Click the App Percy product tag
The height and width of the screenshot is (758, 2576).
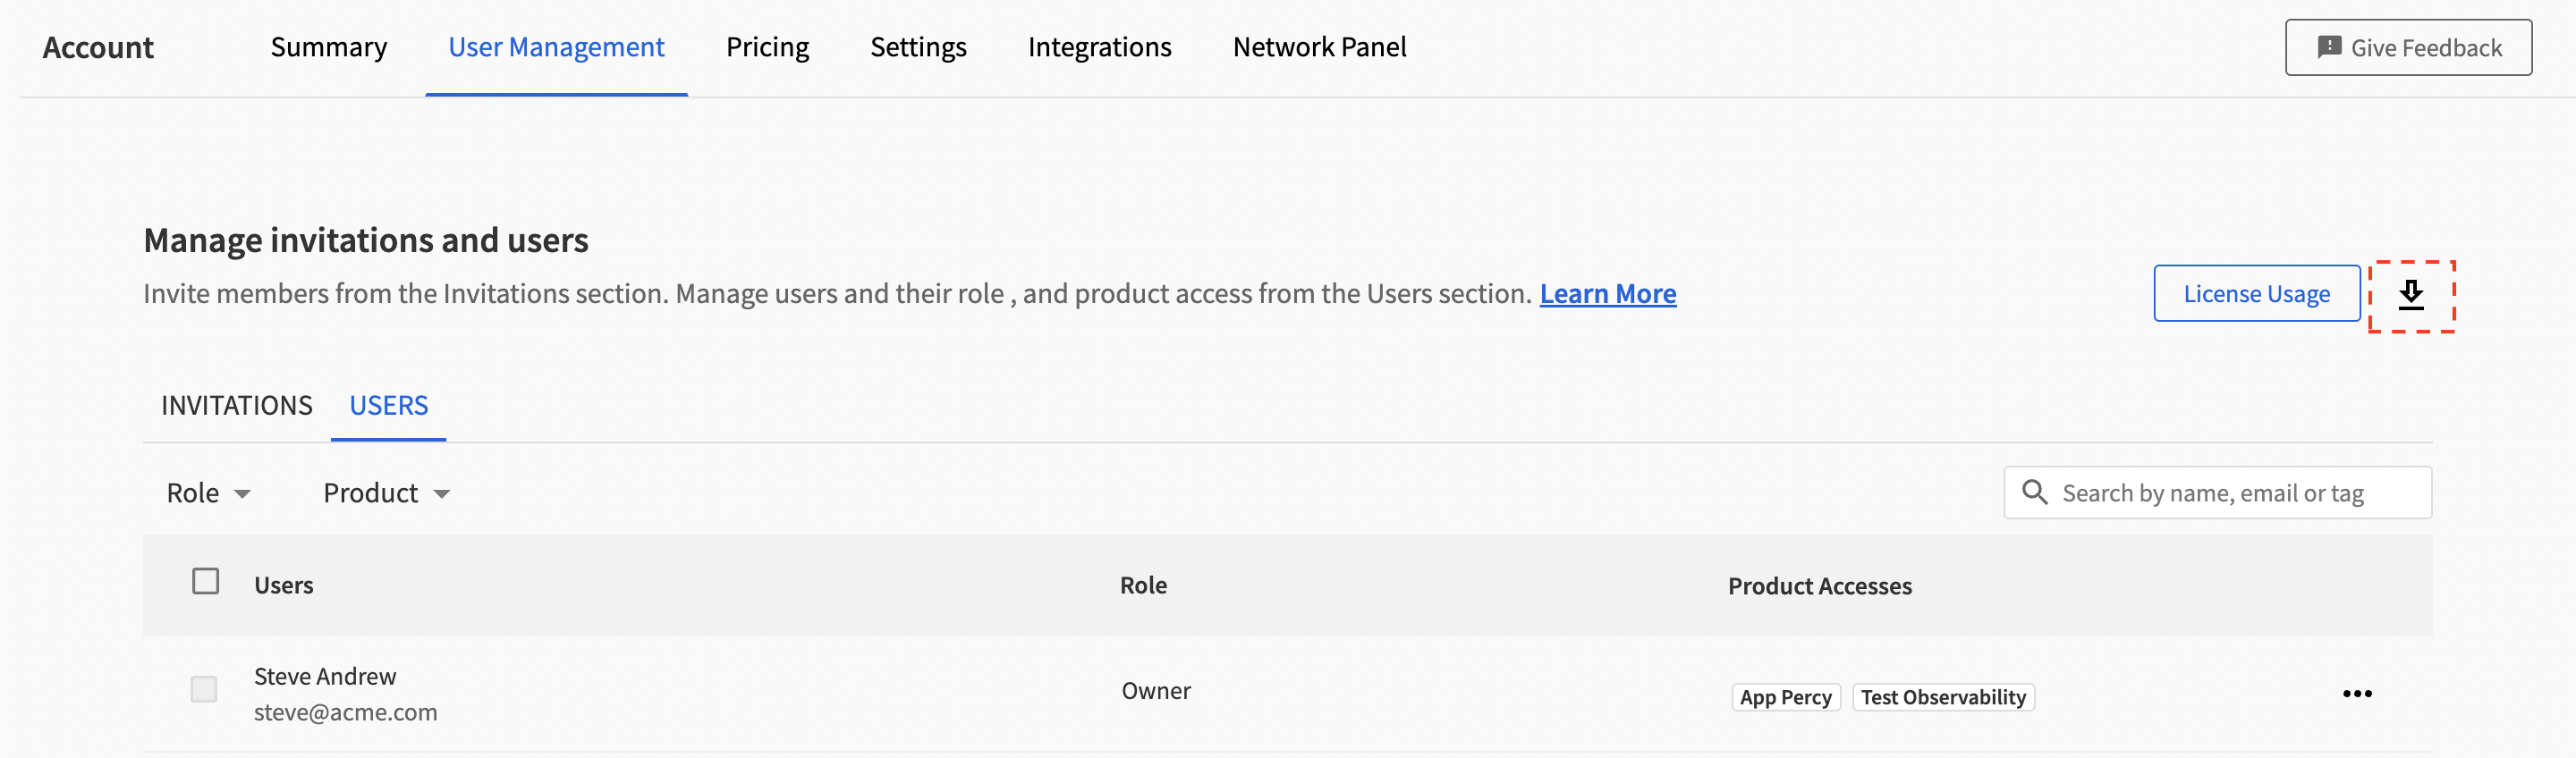pos(1785,697)
